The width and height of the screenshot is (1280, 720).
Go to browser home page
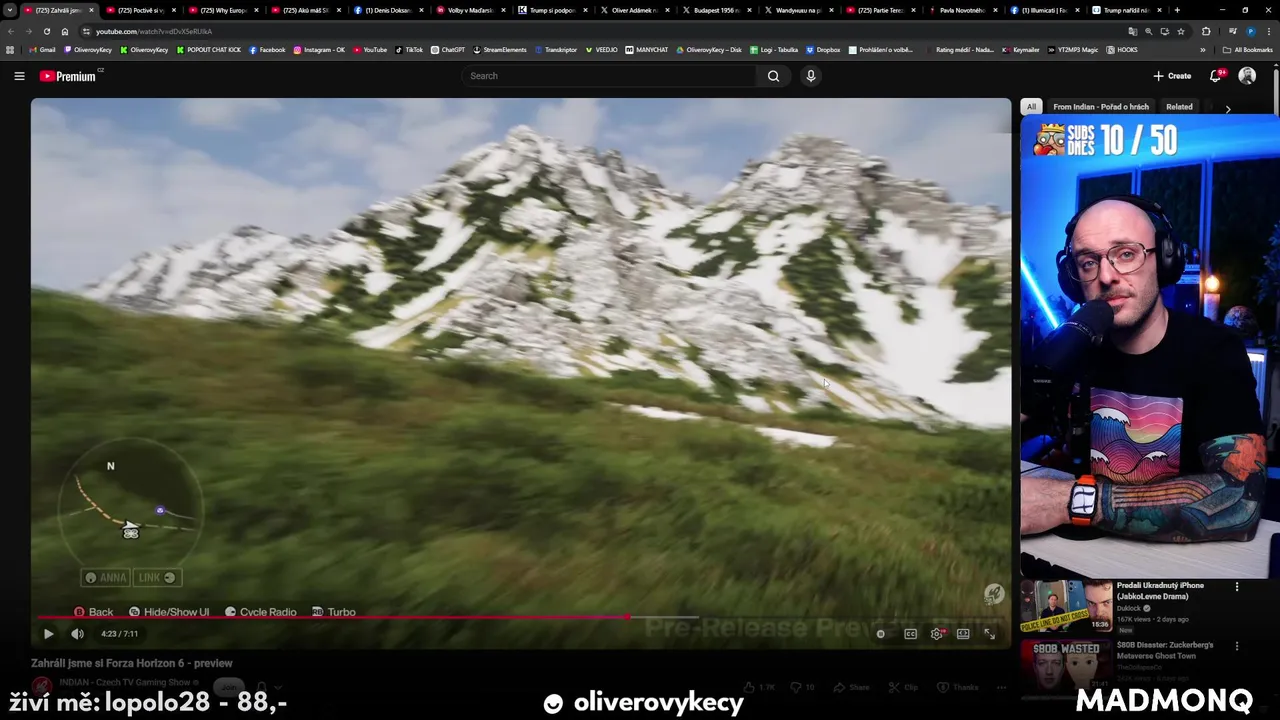click(65, 31)
